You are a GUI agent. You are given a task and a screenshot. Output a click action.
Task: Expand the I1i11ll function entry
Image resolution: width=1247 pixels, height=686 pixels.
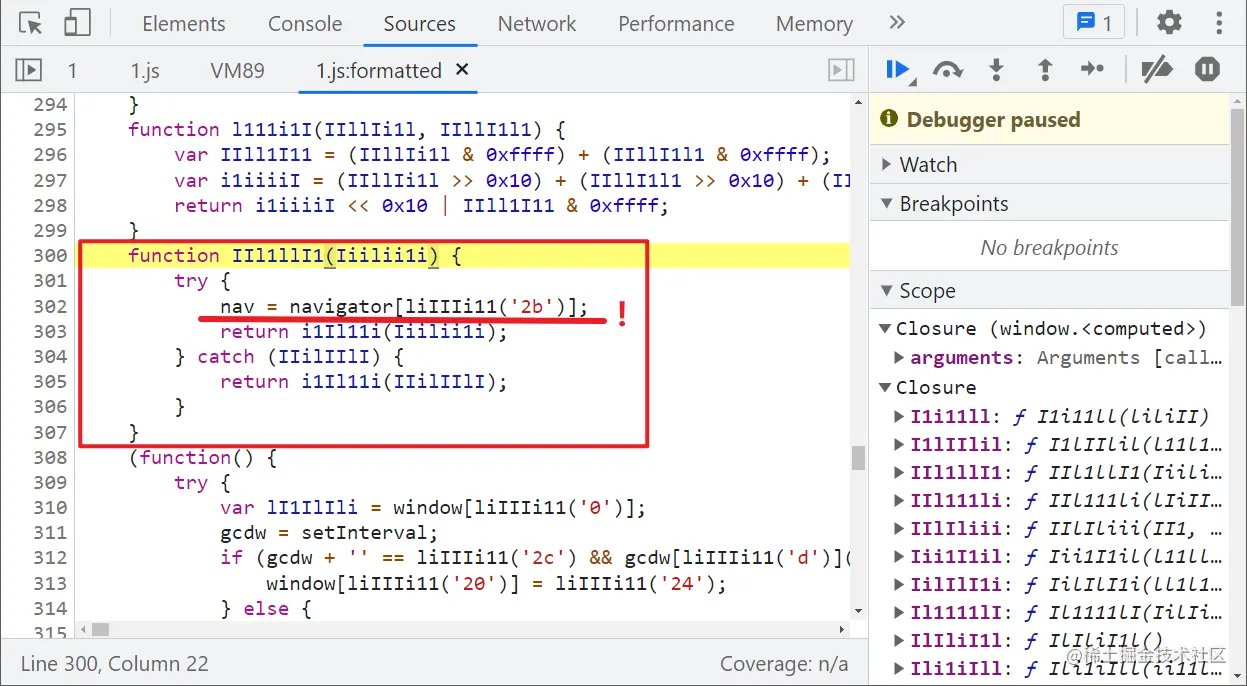pyautogui.click(x=900, y=416)
